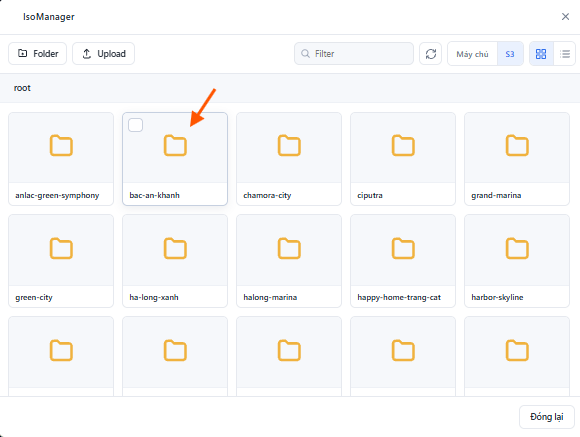Viewport: 580px width, 437px height.
Task: Open the chamora-city folder icon
Action: pos(289,145)
